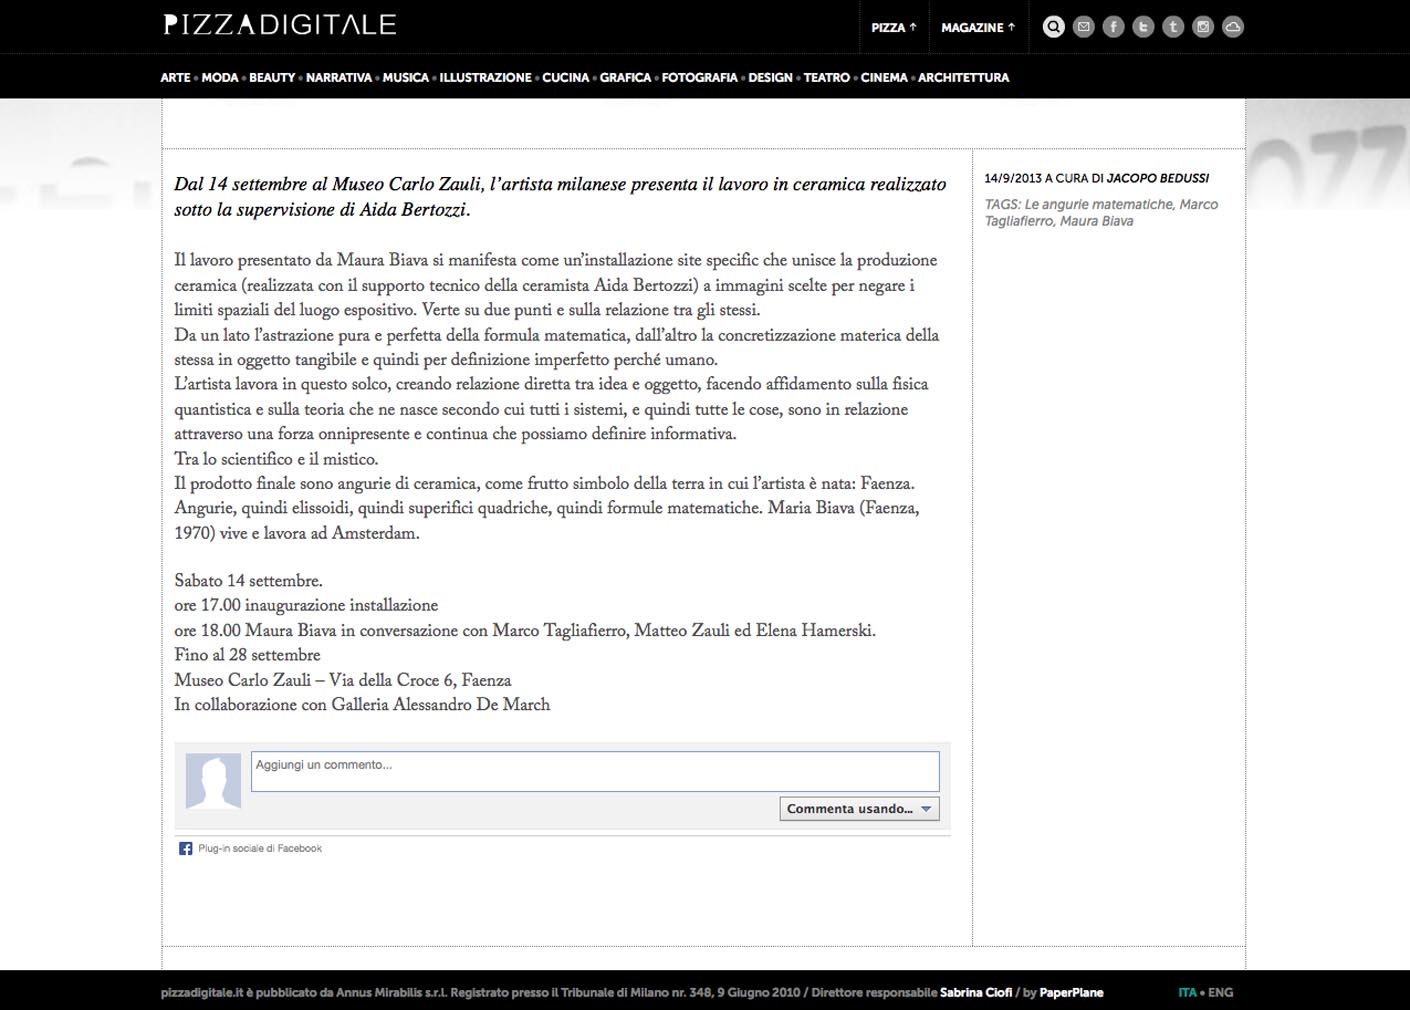Open the Le angurie matematiche tag
The image size is (1410, 1010).
1099,204
